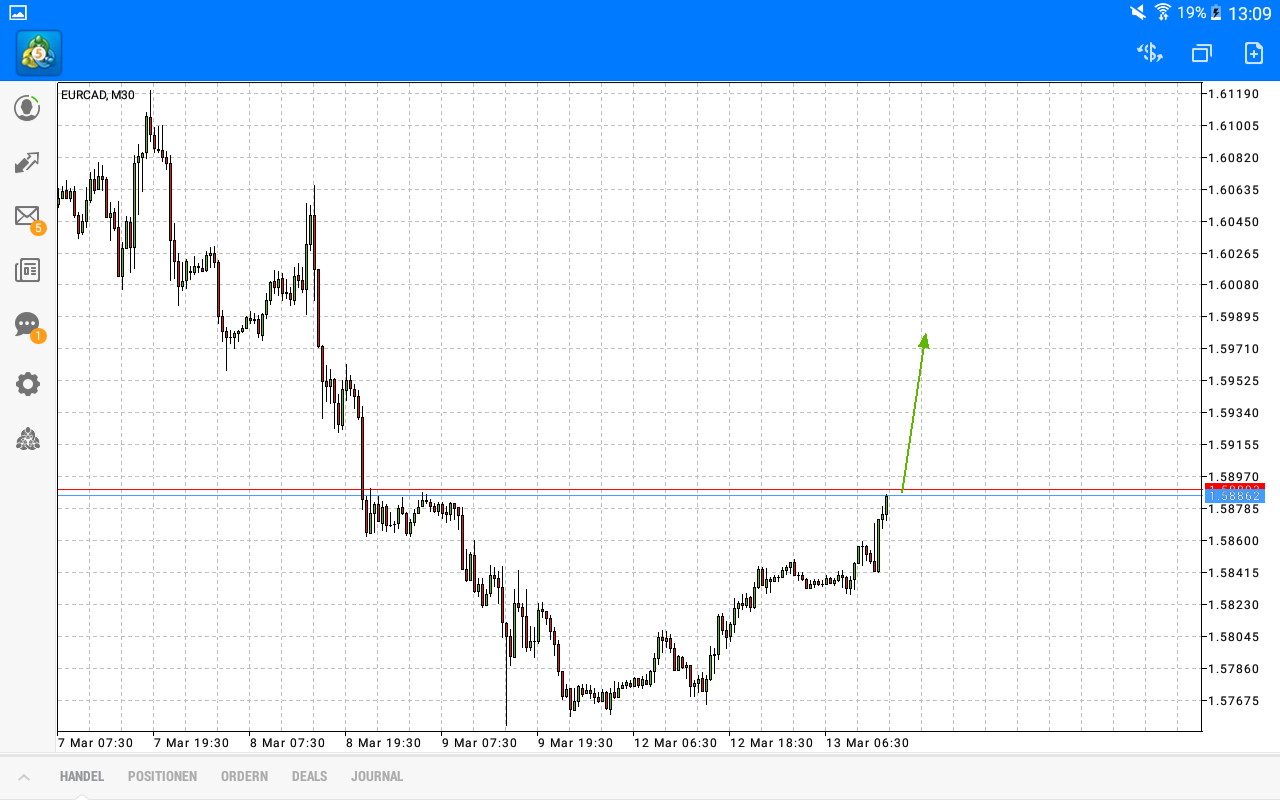Switch to the POSITIONEN tab
Image resolution: width=1280 pixels, height=800 pixels.
(x=162, y=776)
